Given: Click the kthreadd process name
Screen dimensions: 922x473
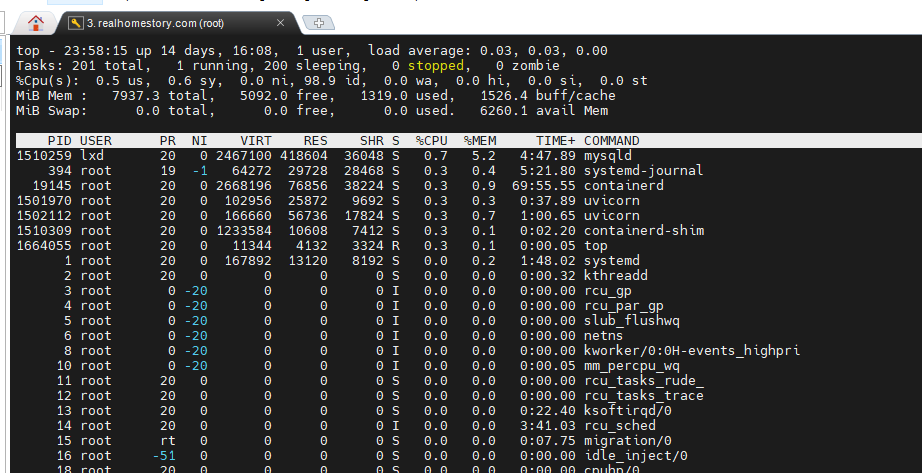Looking at the screenshot, I should (616, 276).
